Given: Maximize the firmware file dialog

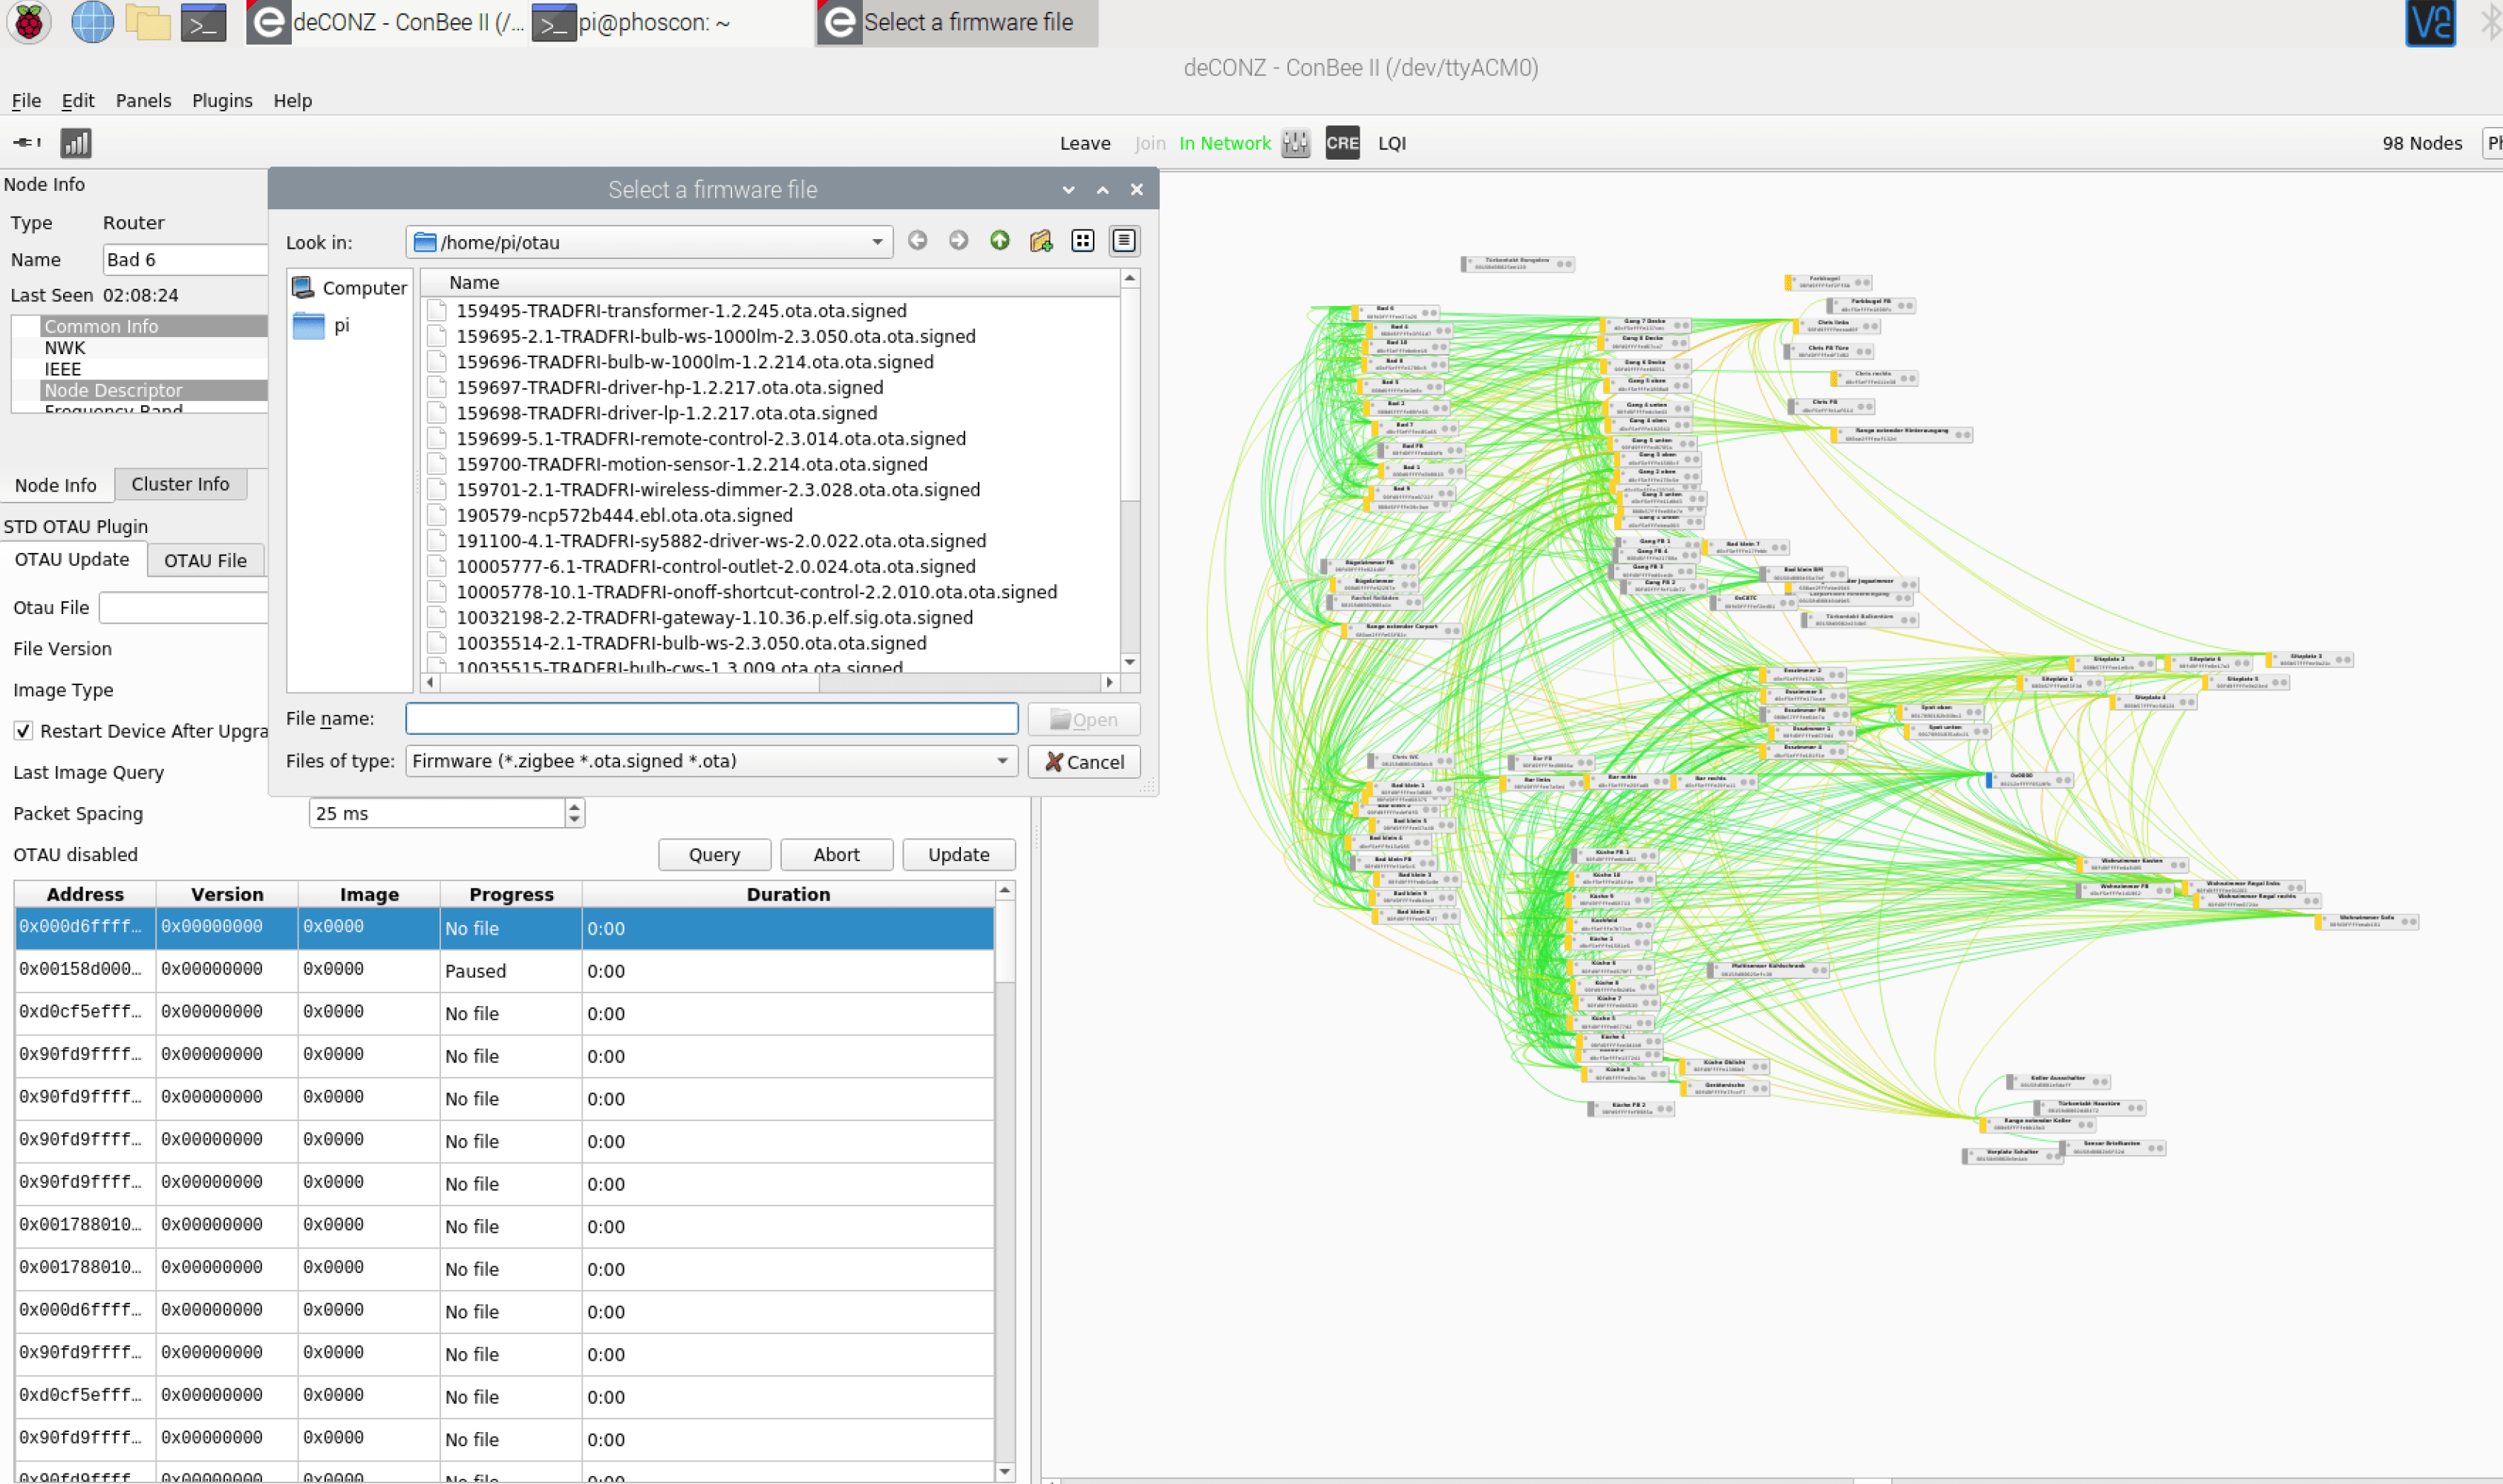Looking at the screenshot, I should click(x=1102, y=189).
